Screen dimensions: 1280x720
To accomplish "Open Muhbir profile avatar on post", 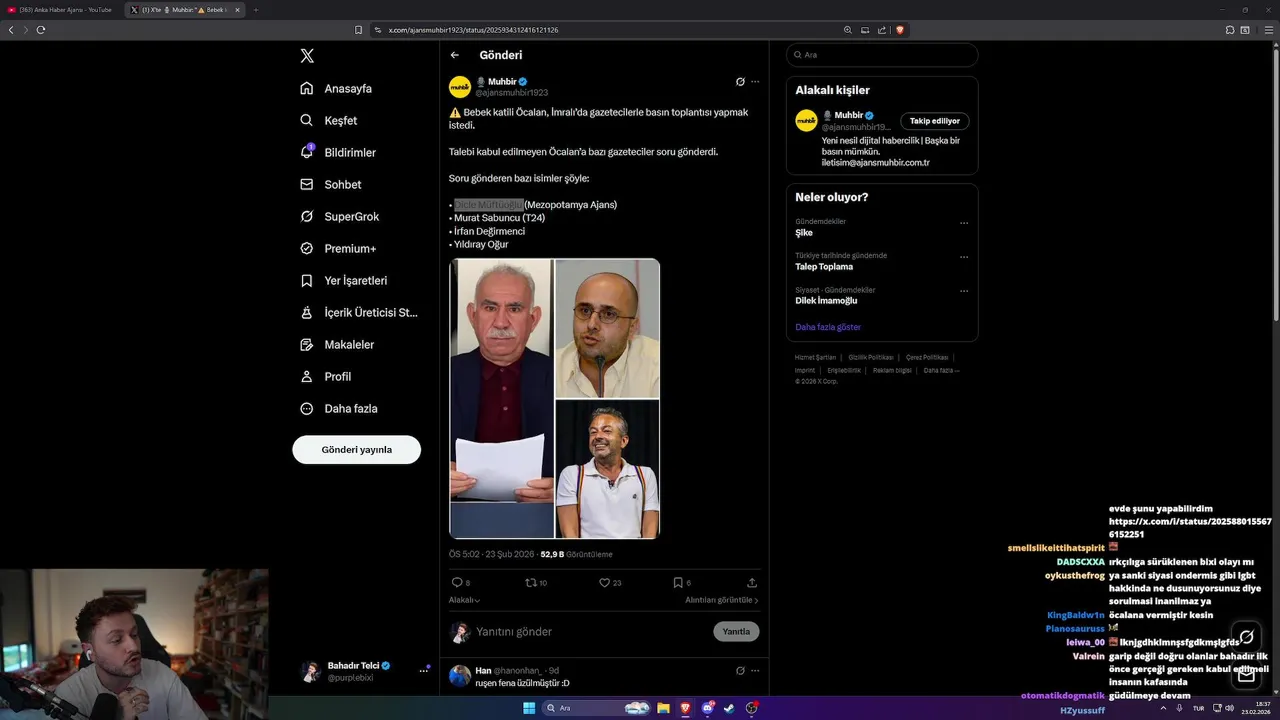I will click(460, 87).
